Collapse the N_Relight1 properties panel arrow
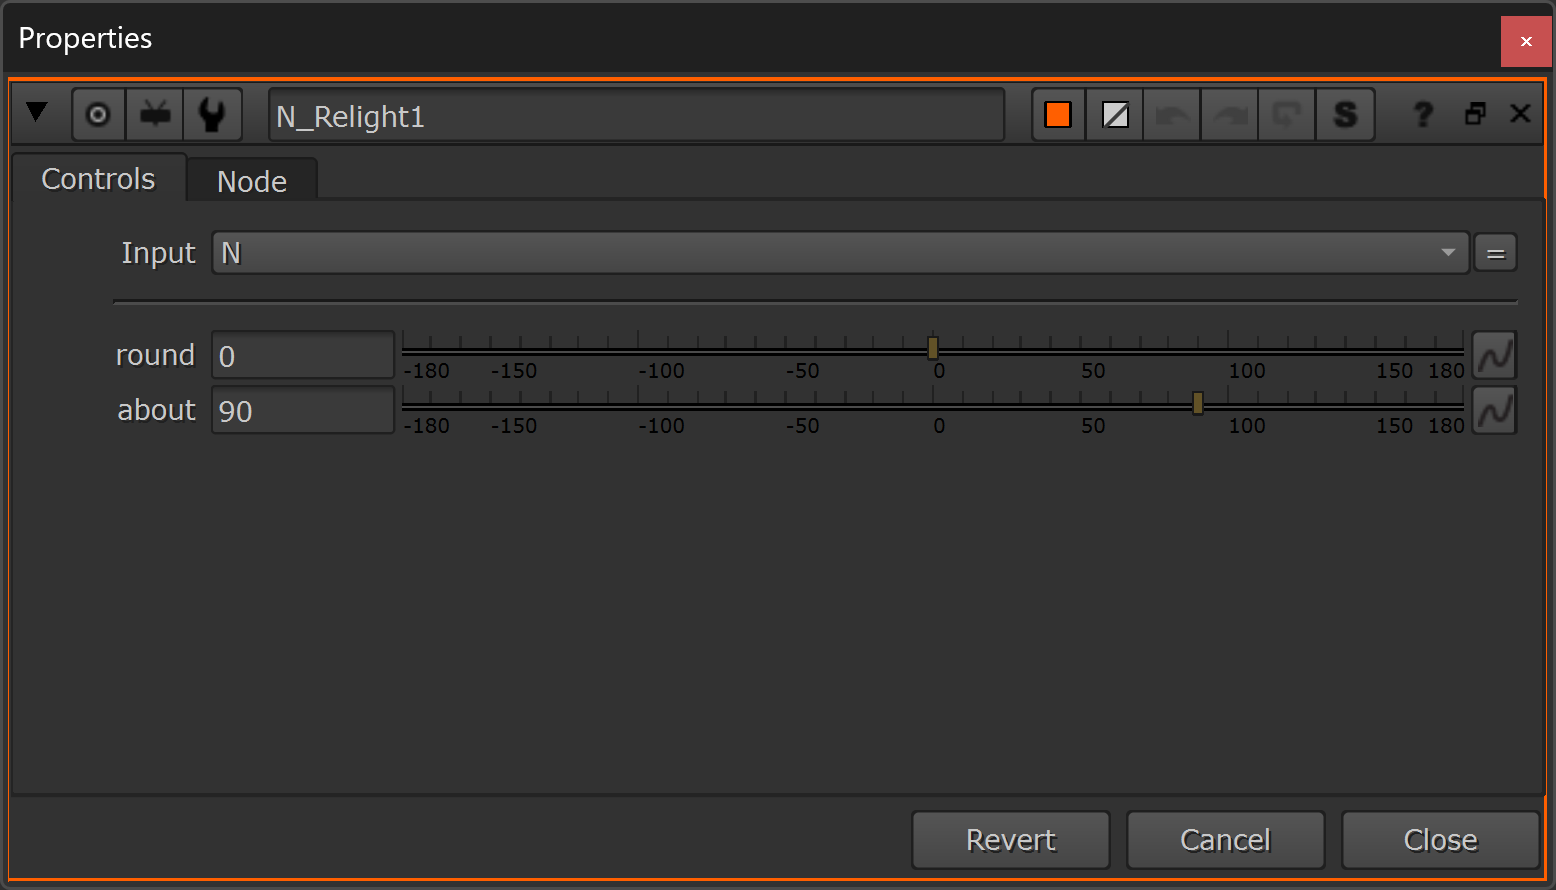This screenshot has height=890, width=1556. tap(37, 112)
